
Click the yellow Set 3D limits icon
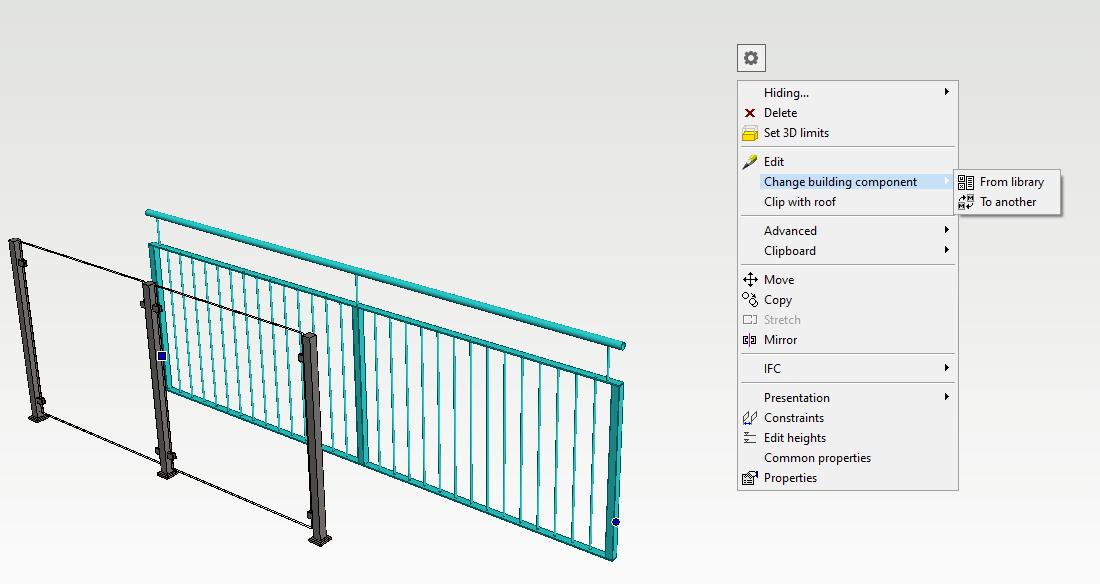(750, 133)
